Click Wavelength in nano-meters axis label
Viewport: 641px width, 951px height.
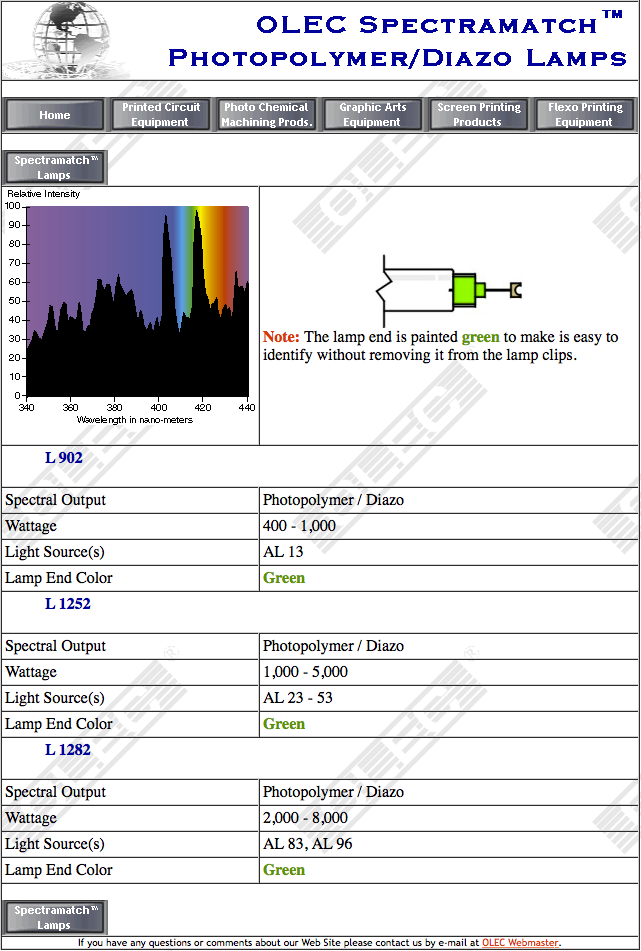click(x=135, y=420)
